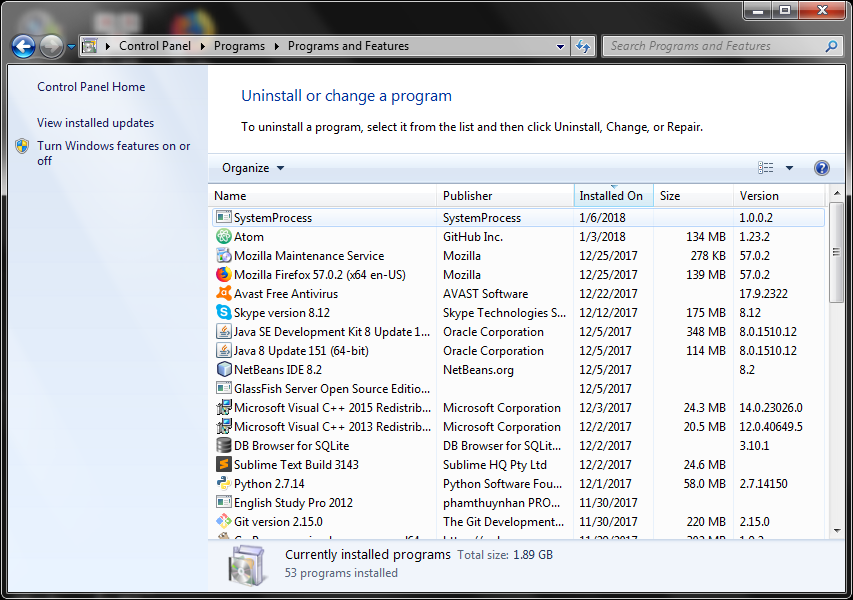Click the Sublime Text icon

[224, 465]
